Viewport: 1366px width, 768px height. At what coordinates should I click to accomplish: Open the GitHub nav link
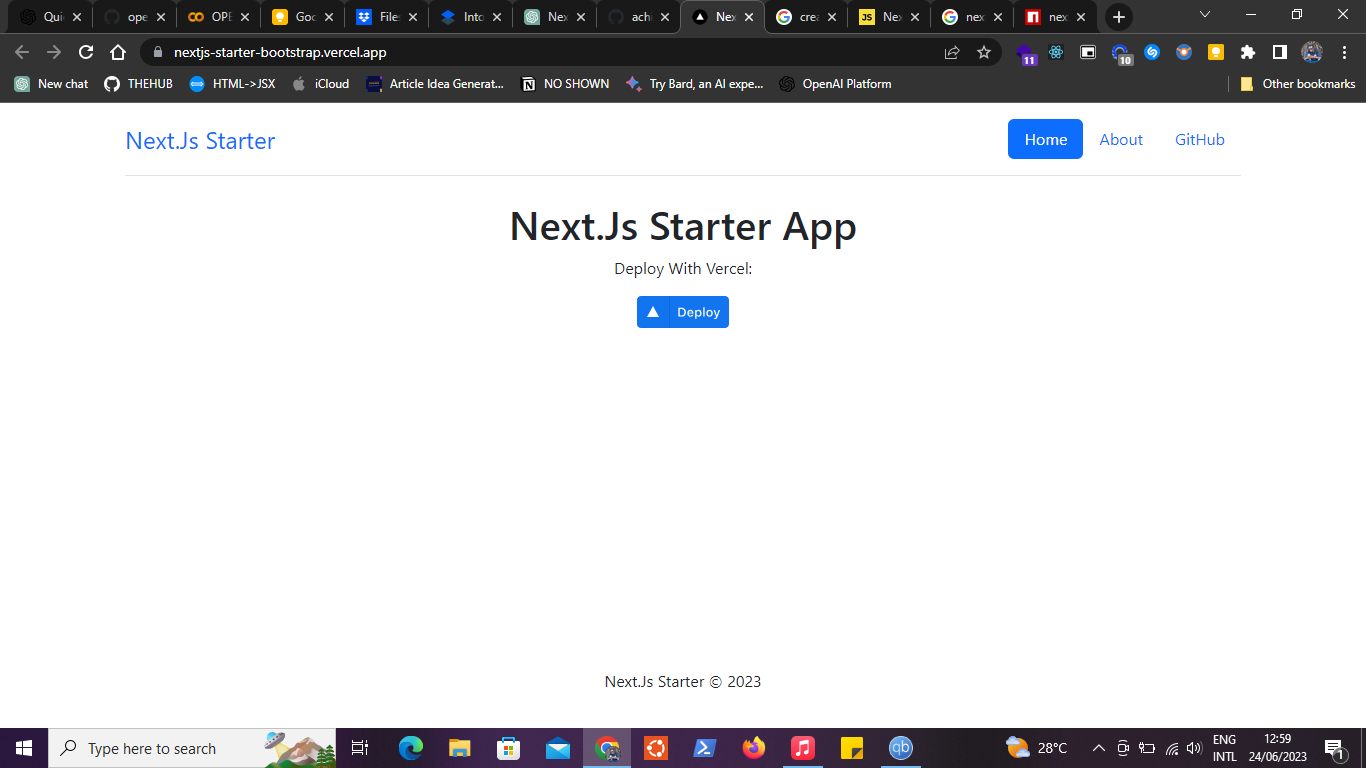click(1200, 139)
